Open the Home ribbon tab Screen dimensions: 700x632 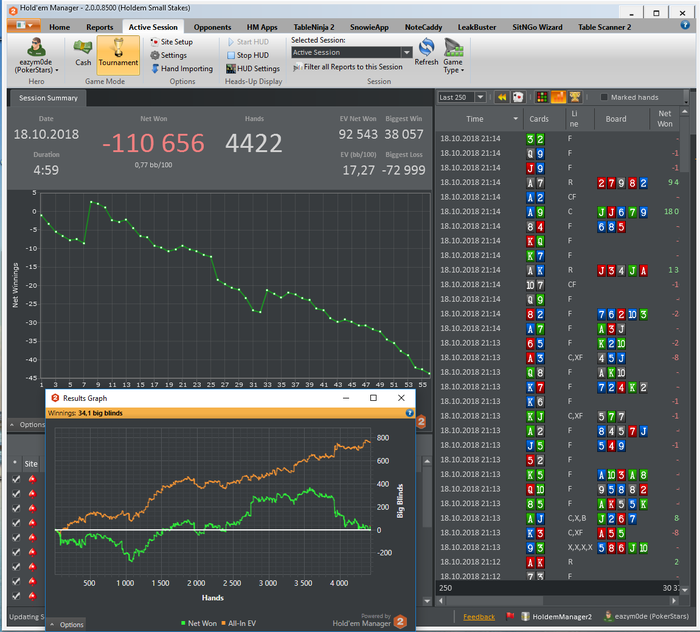click(x=59, y=27)
